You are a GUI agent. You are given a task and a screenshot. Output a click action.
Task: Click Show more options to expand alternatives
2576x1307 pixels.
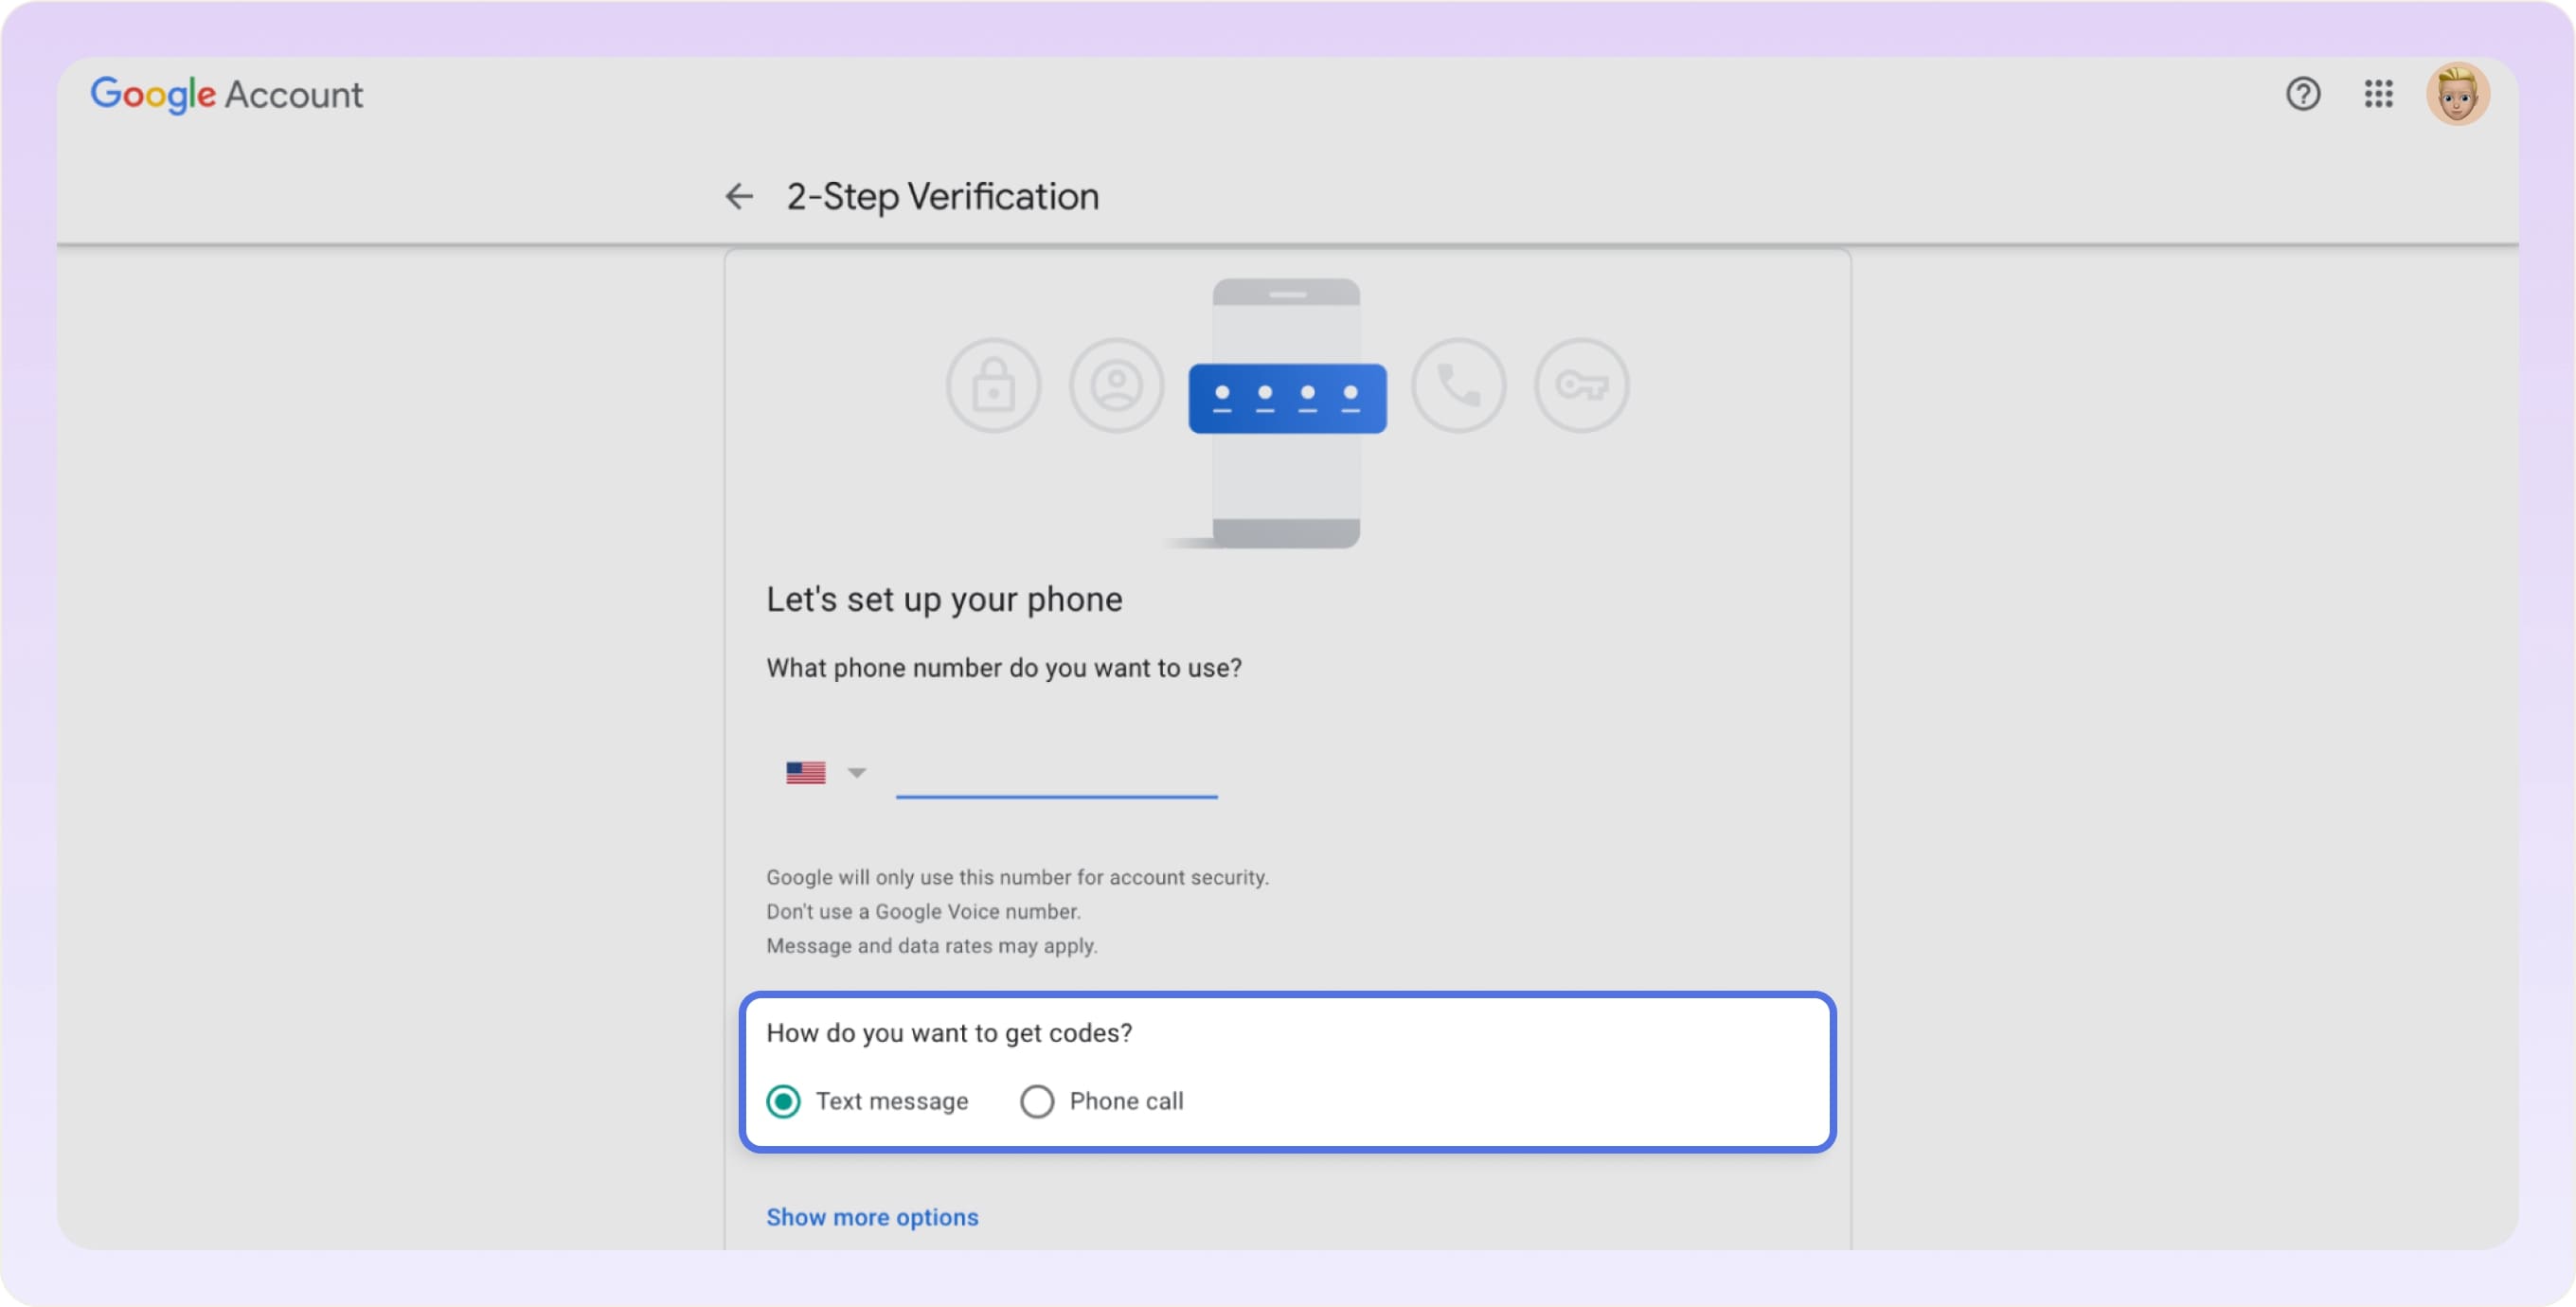pyautogui.click(x=872, y=1217)
